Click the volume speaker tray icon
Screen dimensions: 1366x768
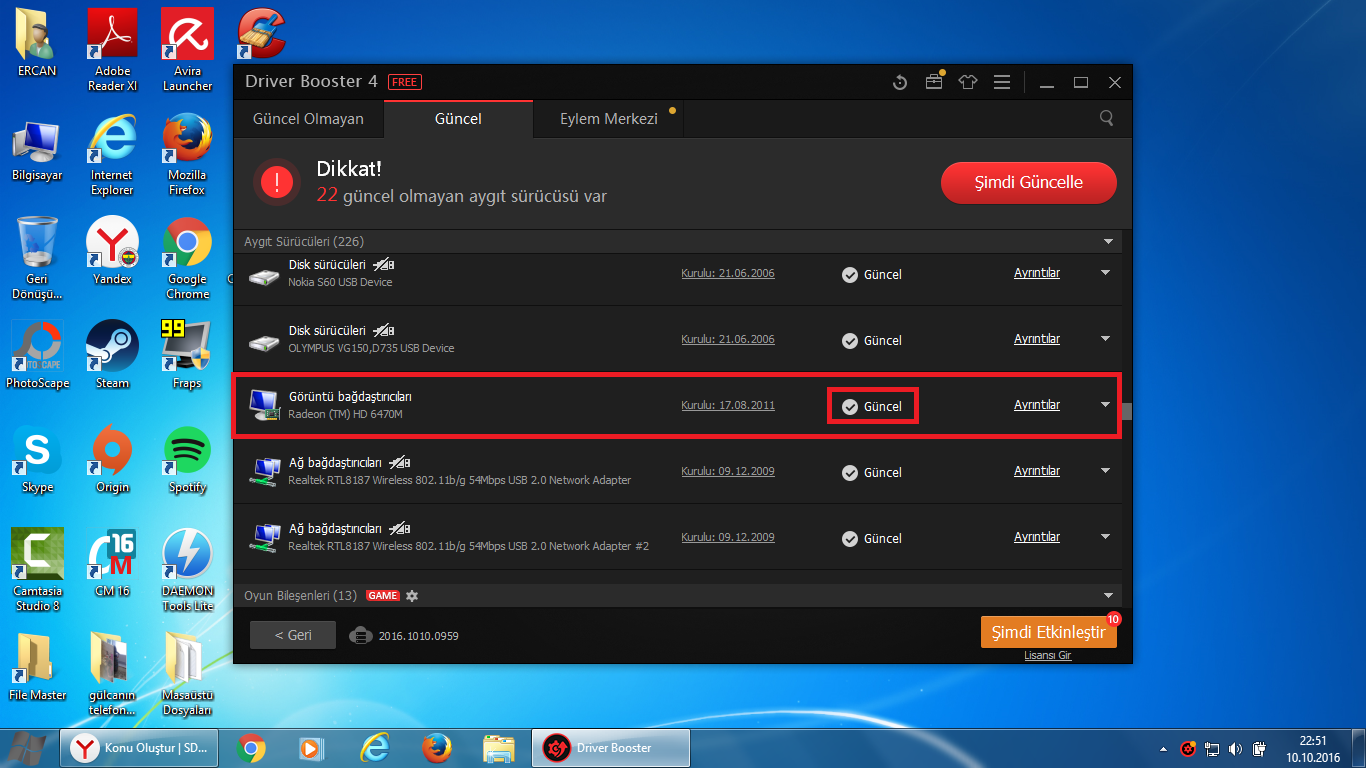pyautogui.click(x=1235, y=748)
